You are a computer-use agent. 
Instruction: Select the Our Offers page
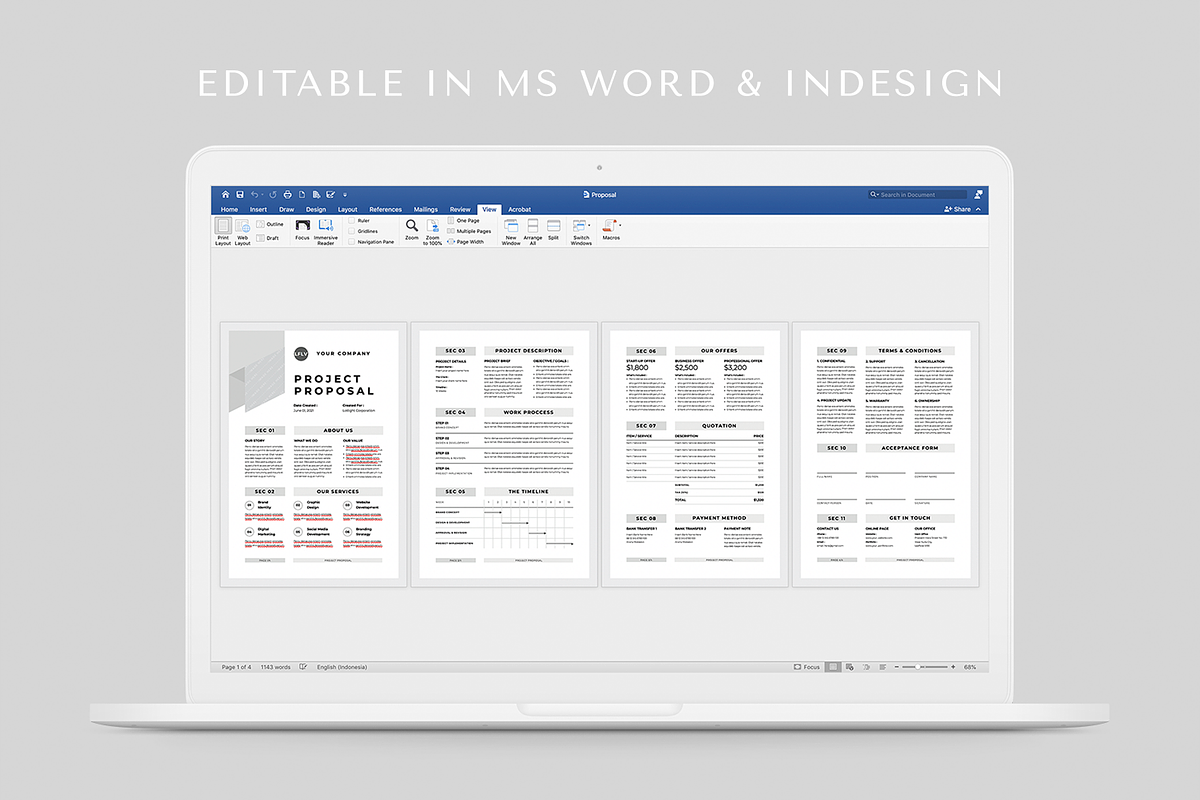695,454
